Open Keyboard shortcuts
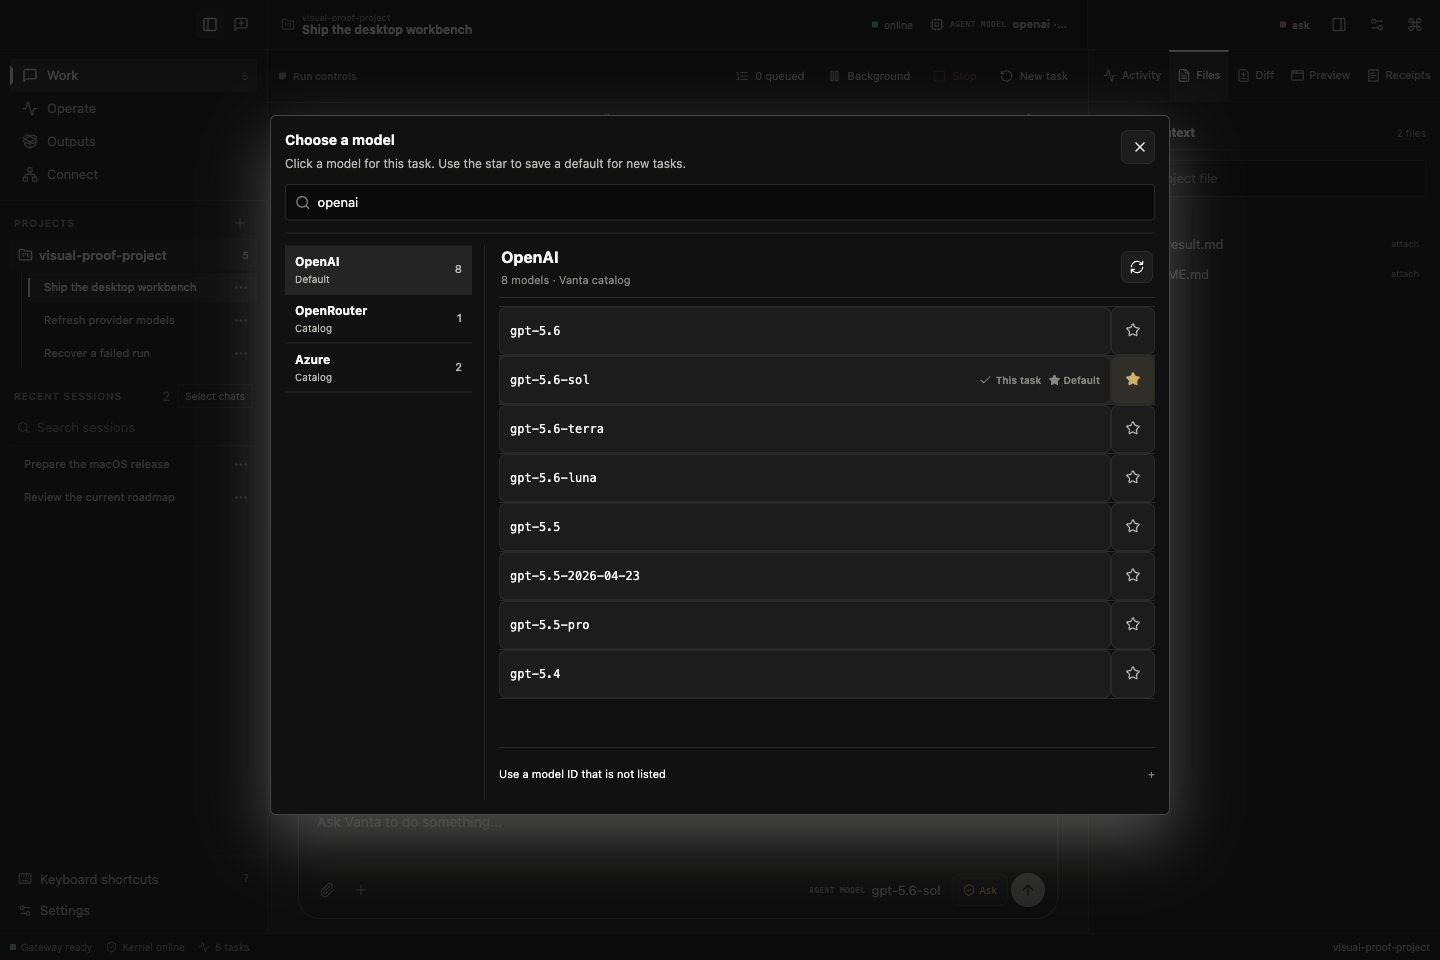This screenshot has height=960, width=1440. (133, 879)
